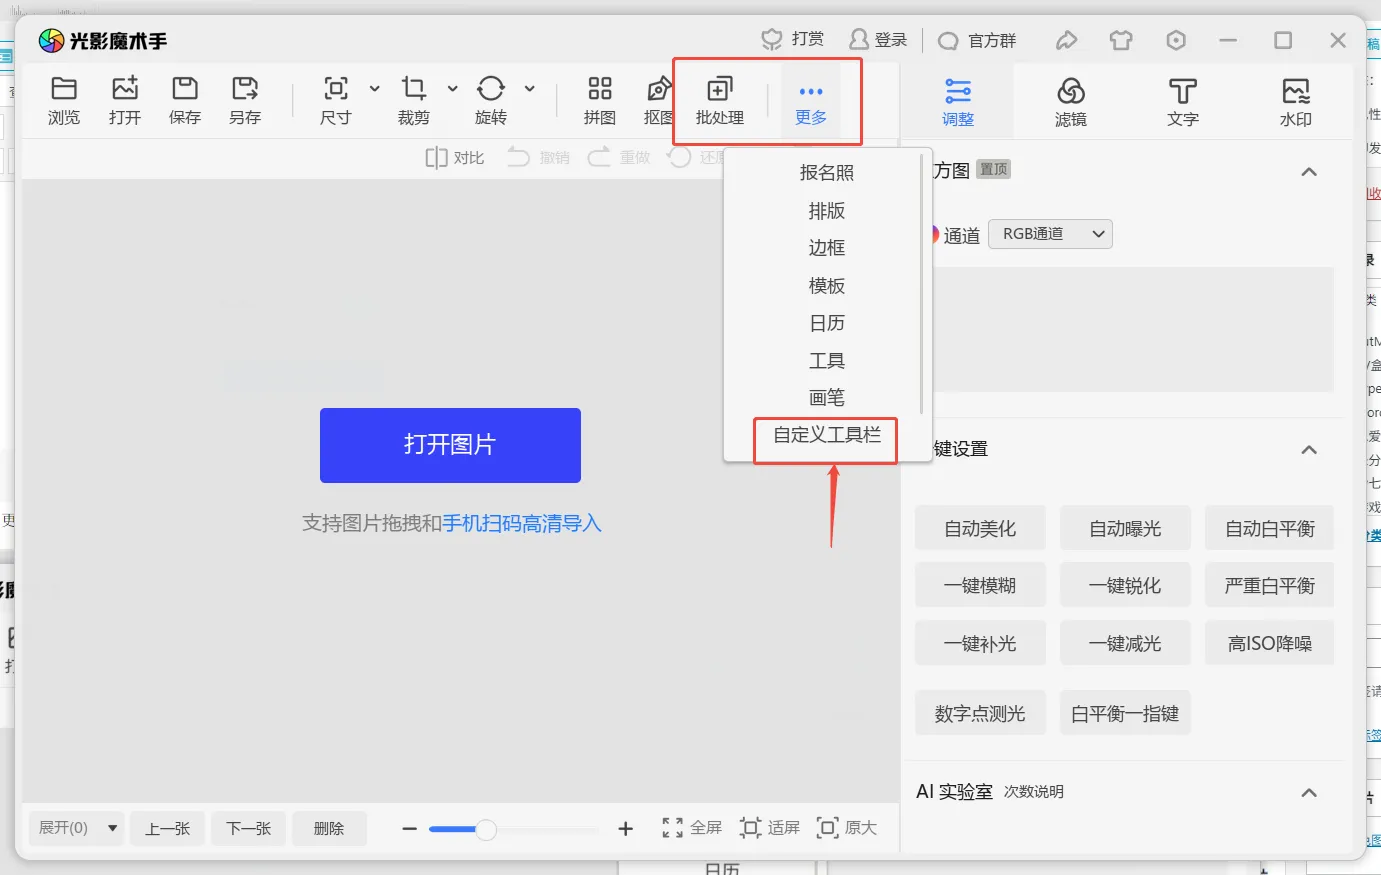Open the 官方群 official group chat
1381x875 pixels.
point(977,41)
